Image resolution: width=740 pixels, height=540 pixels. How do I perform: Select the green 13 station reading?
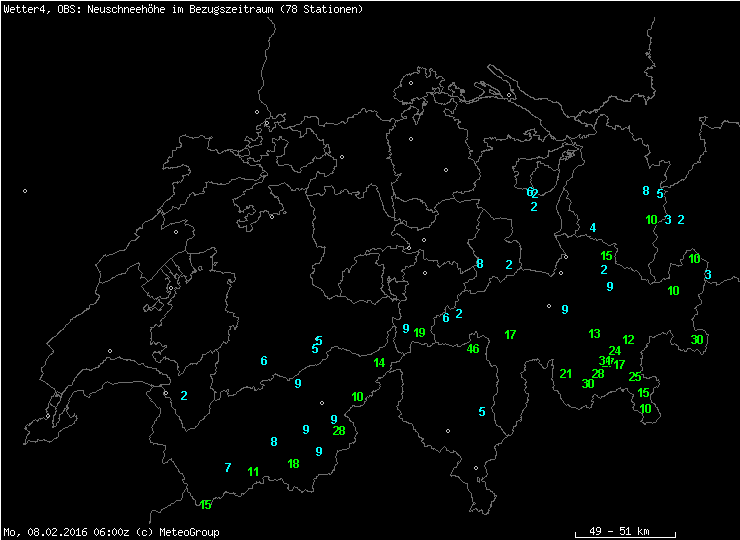click(x=594, y=334)
